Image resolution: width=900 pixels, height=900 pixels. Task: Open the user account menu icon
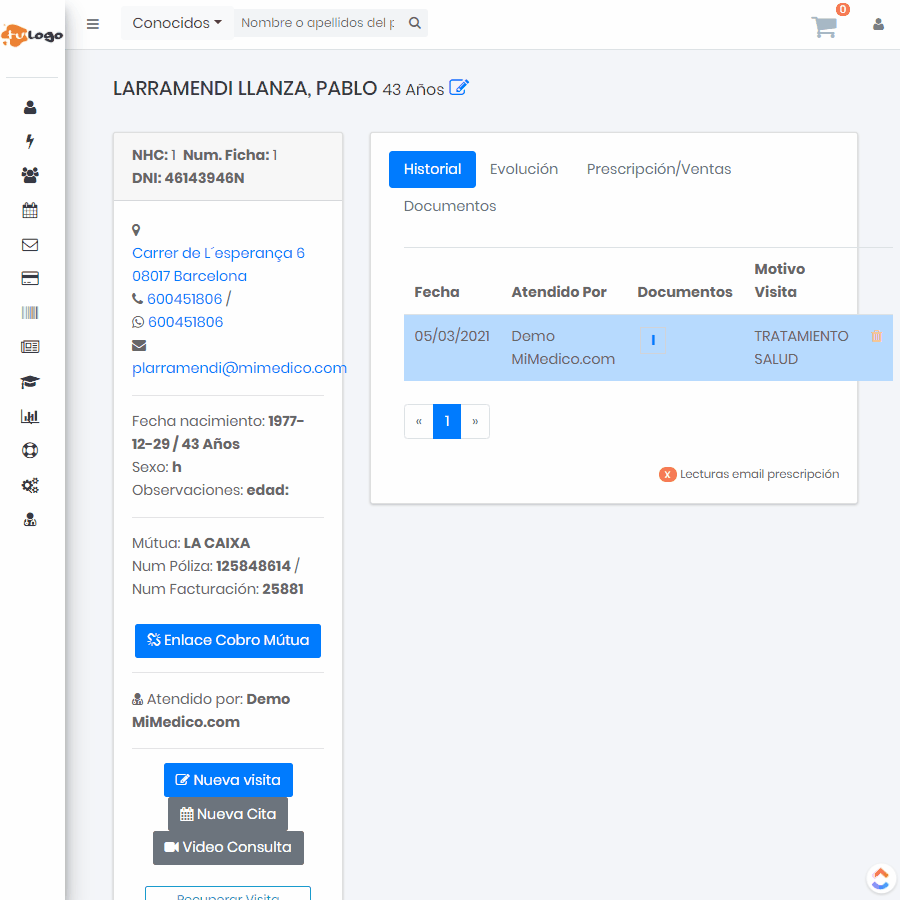[x=878, y=24]
